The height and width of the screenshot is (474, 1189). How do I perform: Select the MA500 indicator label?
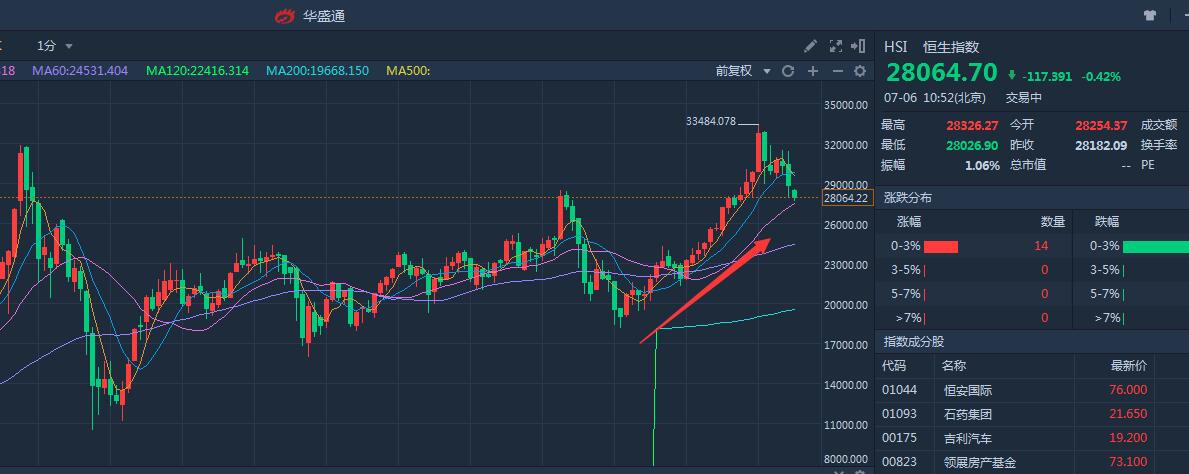408,71
